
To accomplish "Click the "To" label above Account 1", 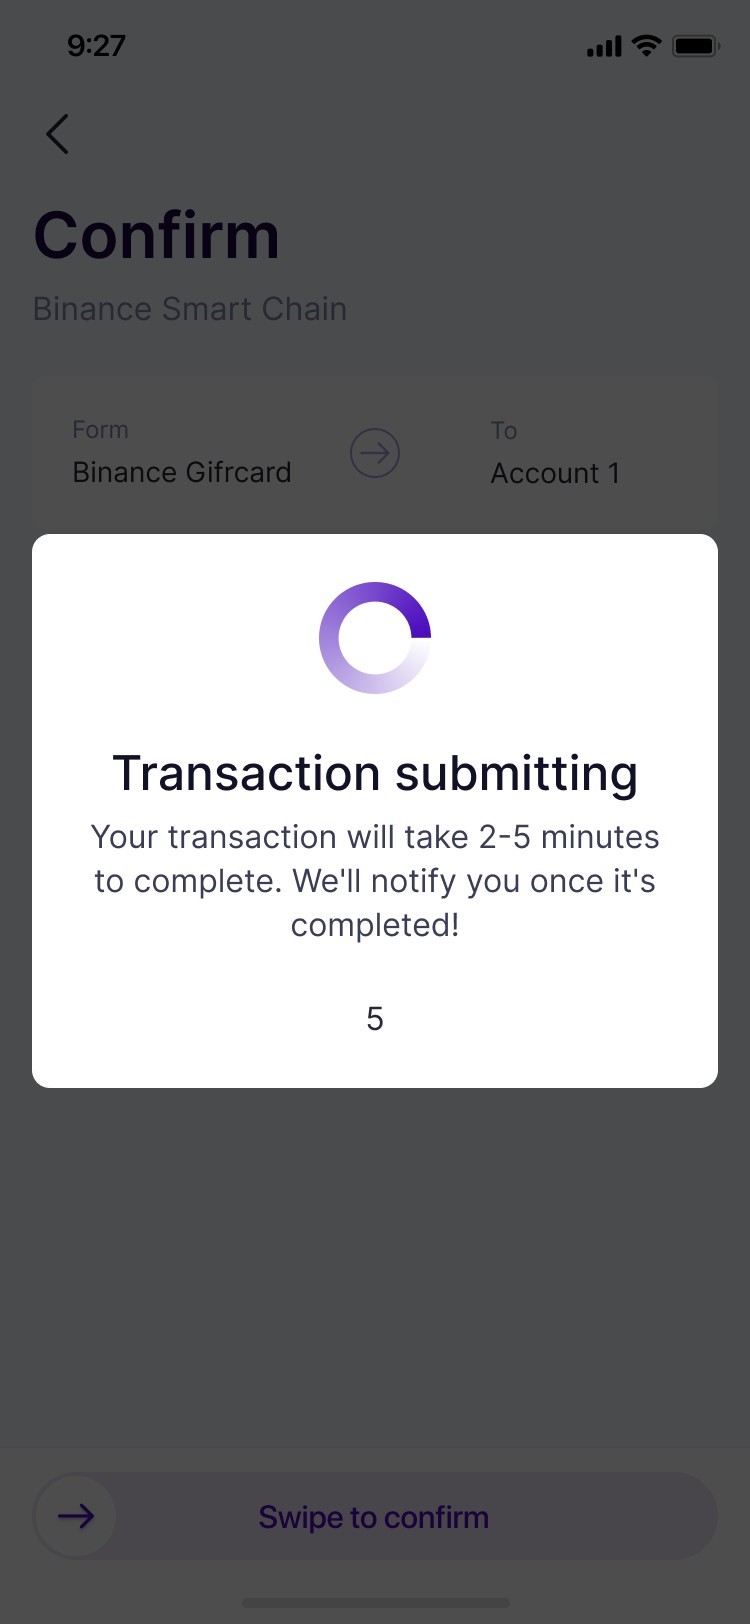I will (504, 431).
